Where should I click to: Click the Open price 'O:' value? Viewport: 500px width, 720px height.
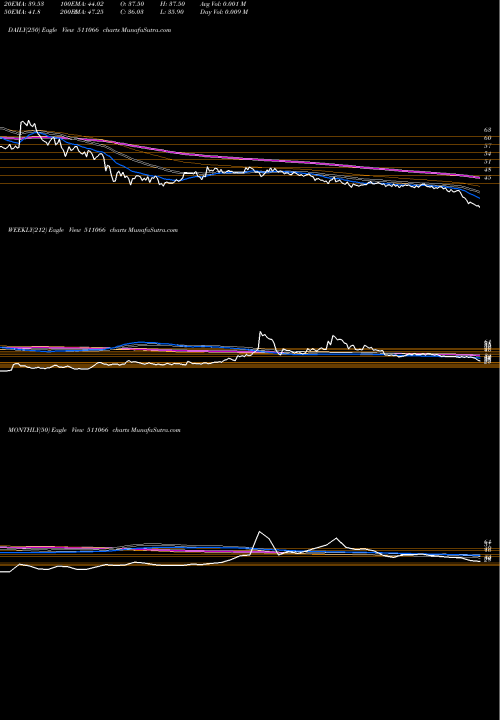[132, 4]
